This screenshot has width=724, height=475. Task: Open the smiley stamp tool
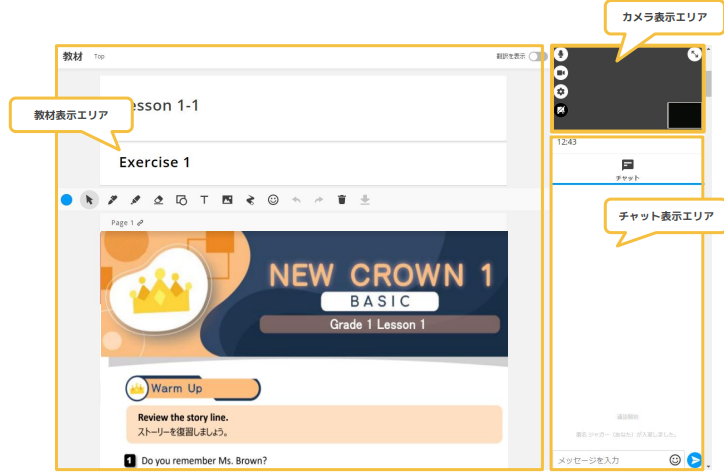tap(273, 200)
